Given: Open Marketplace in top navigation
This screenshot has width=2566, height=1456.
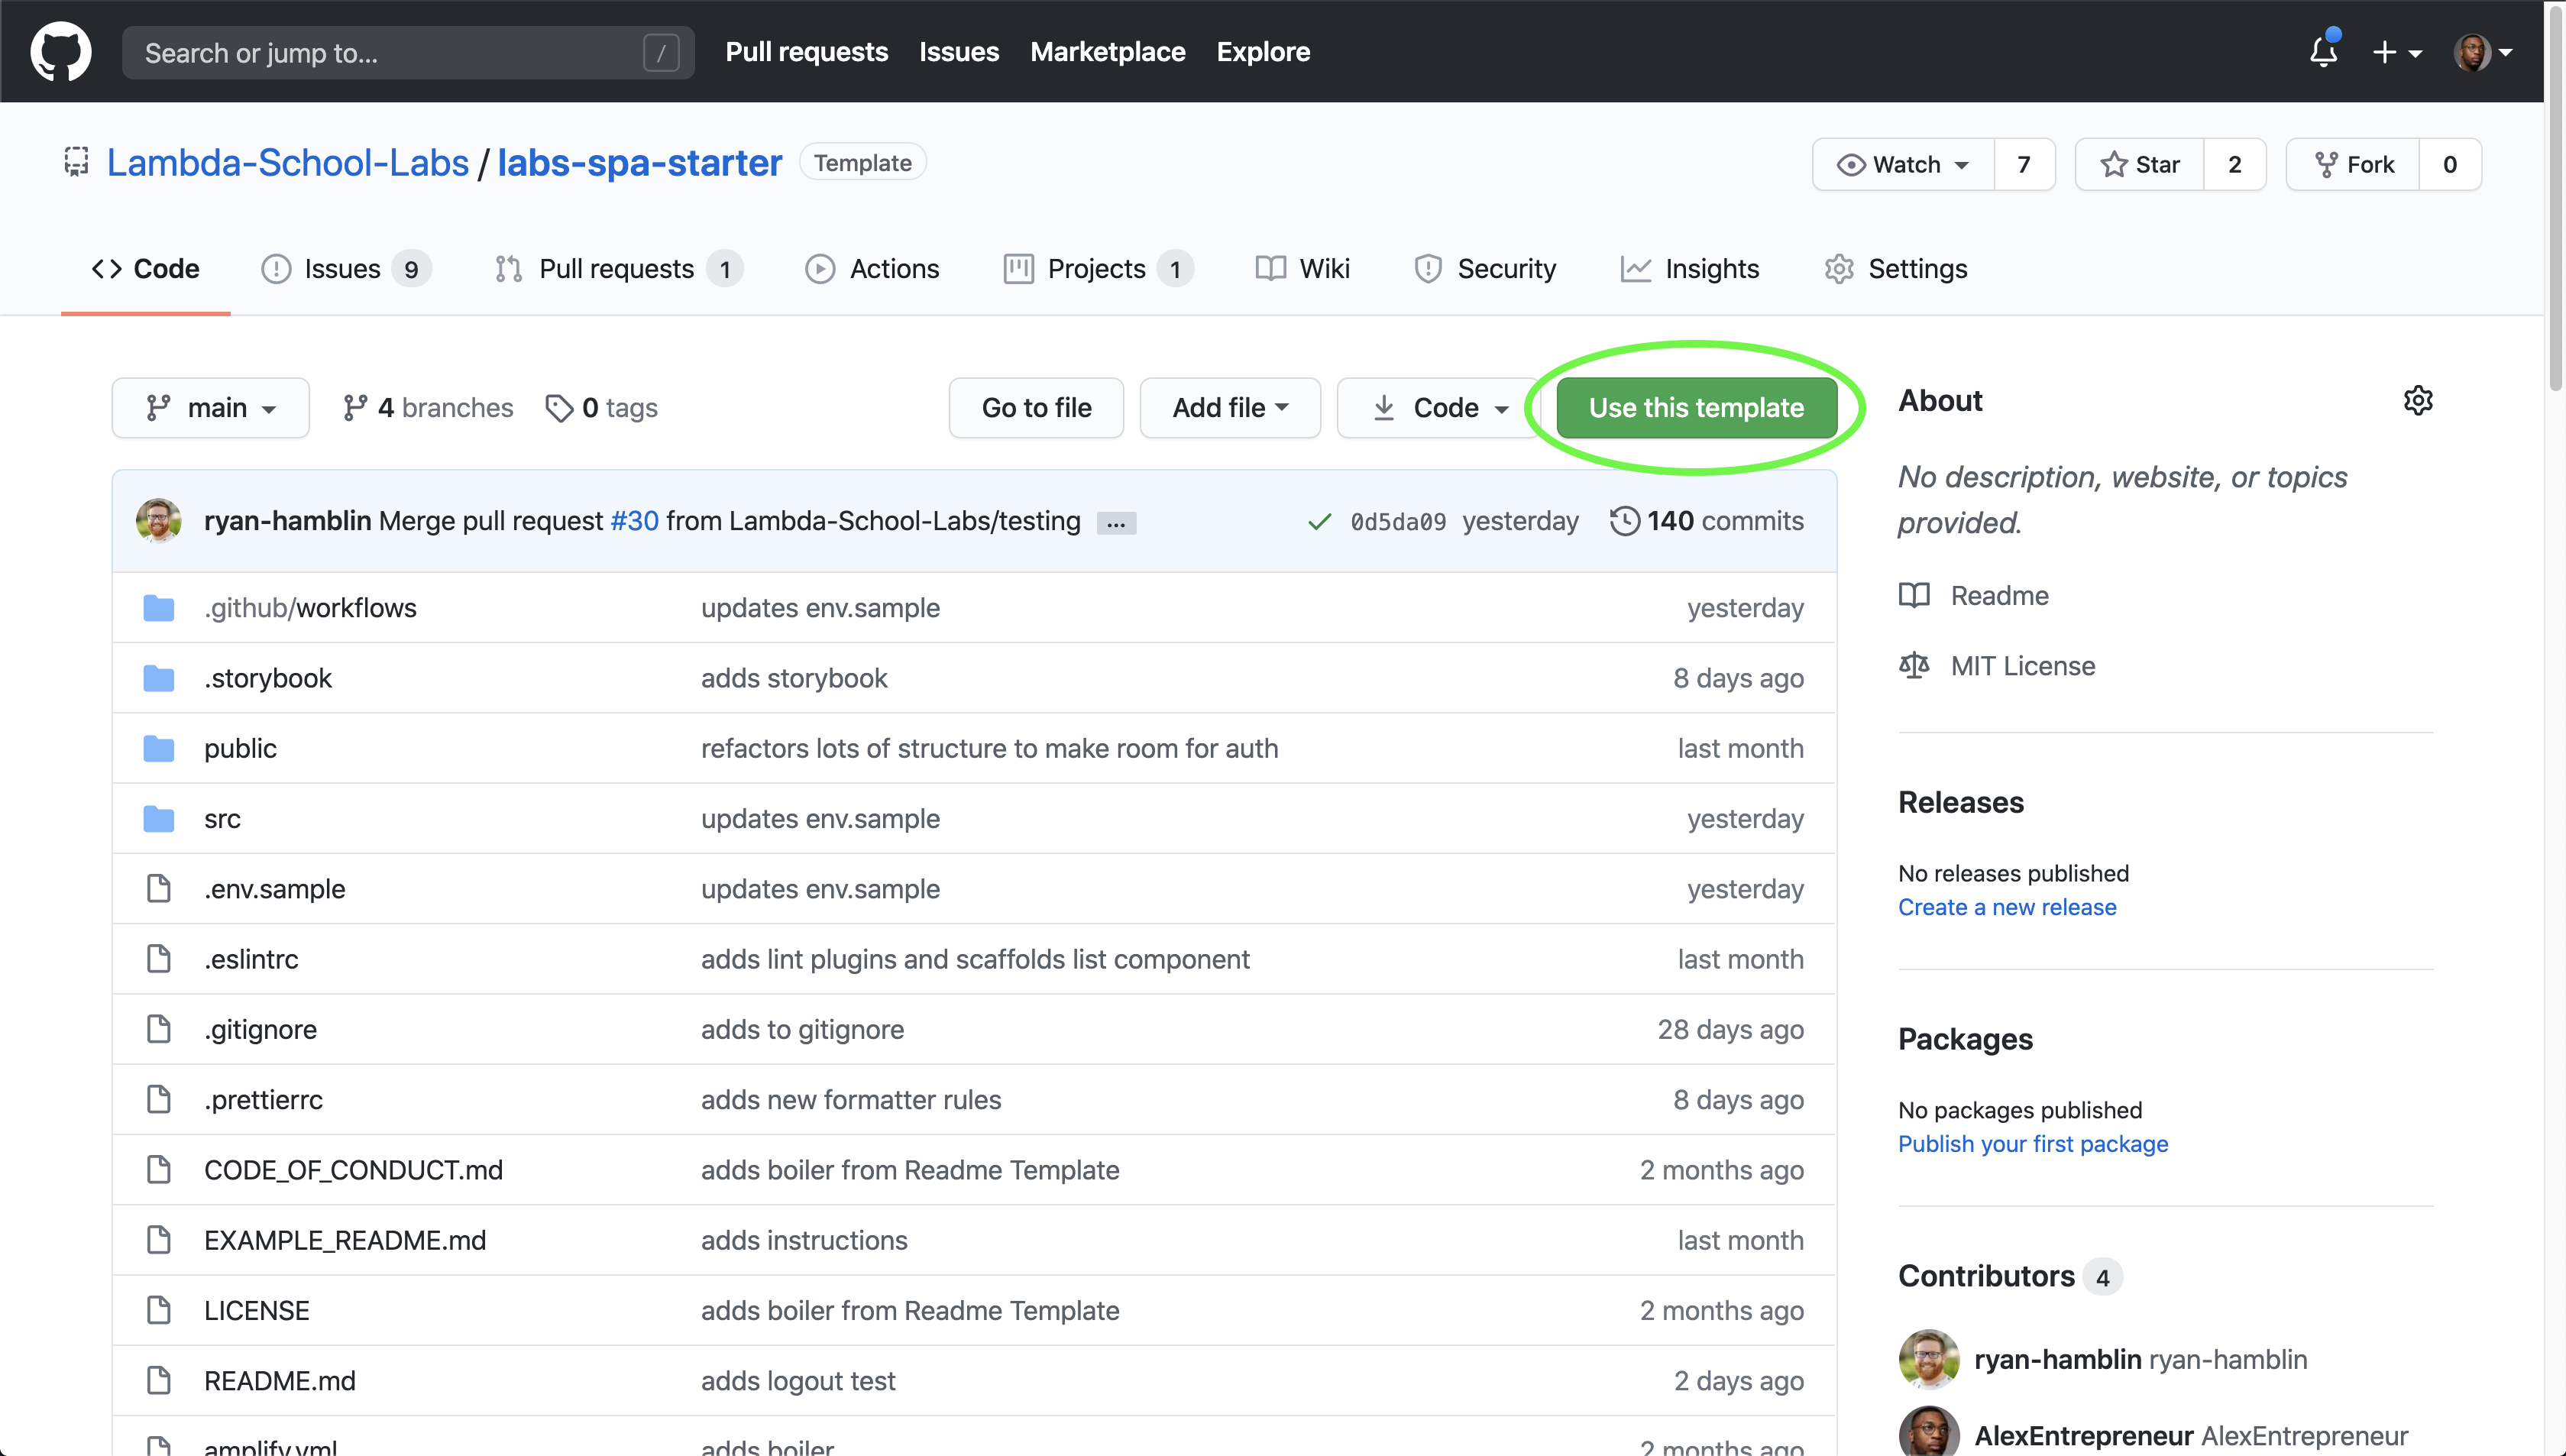Looking at the screenshot, I should [1108, 52].
